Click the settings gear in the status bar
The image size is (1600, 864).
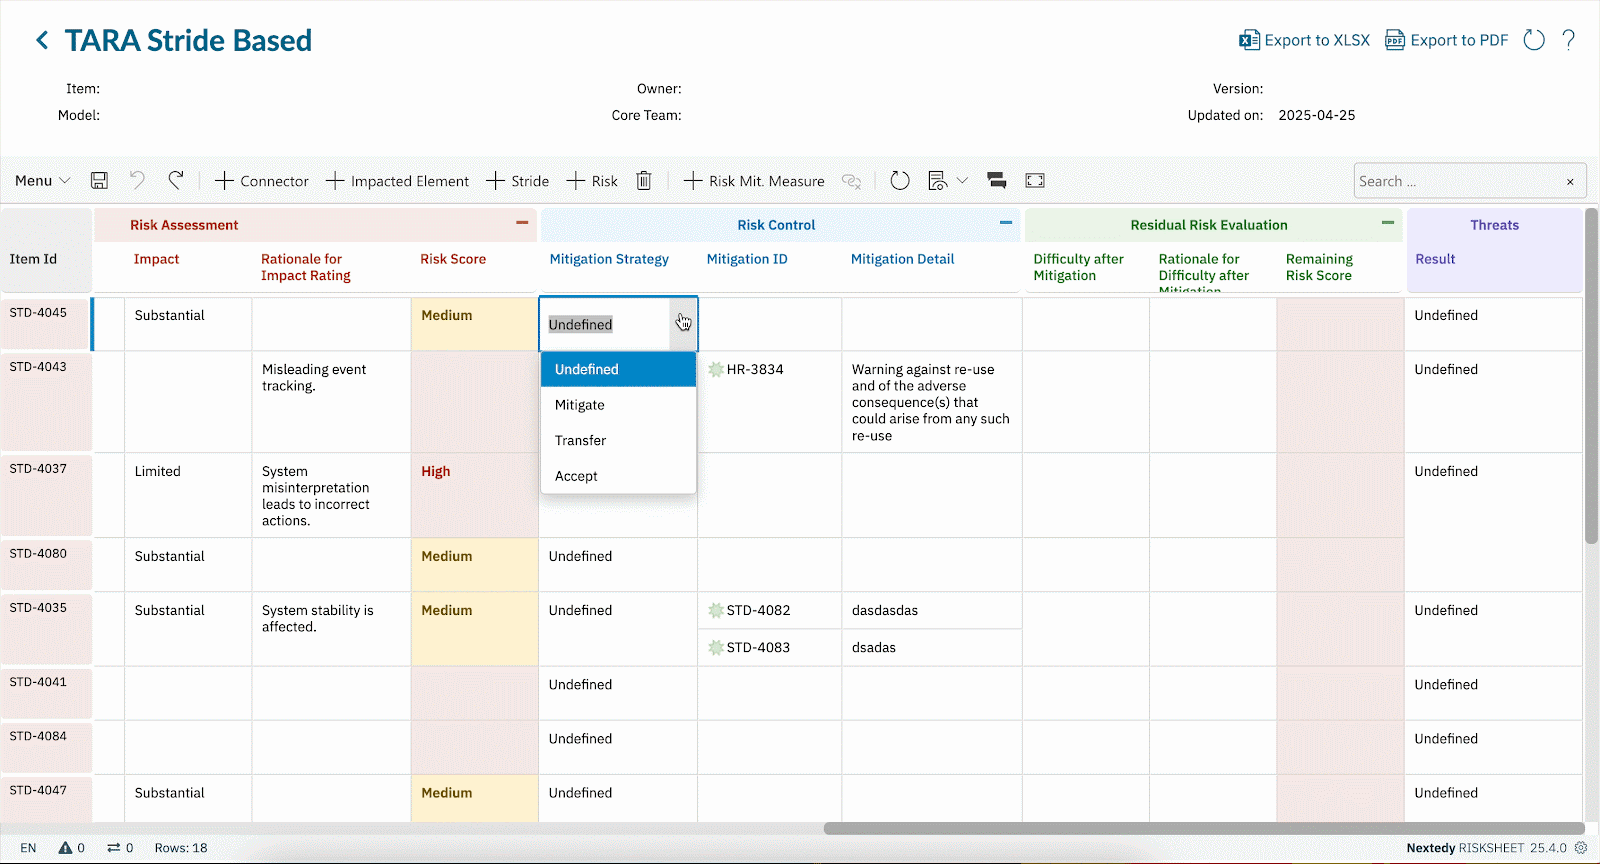1581,848
